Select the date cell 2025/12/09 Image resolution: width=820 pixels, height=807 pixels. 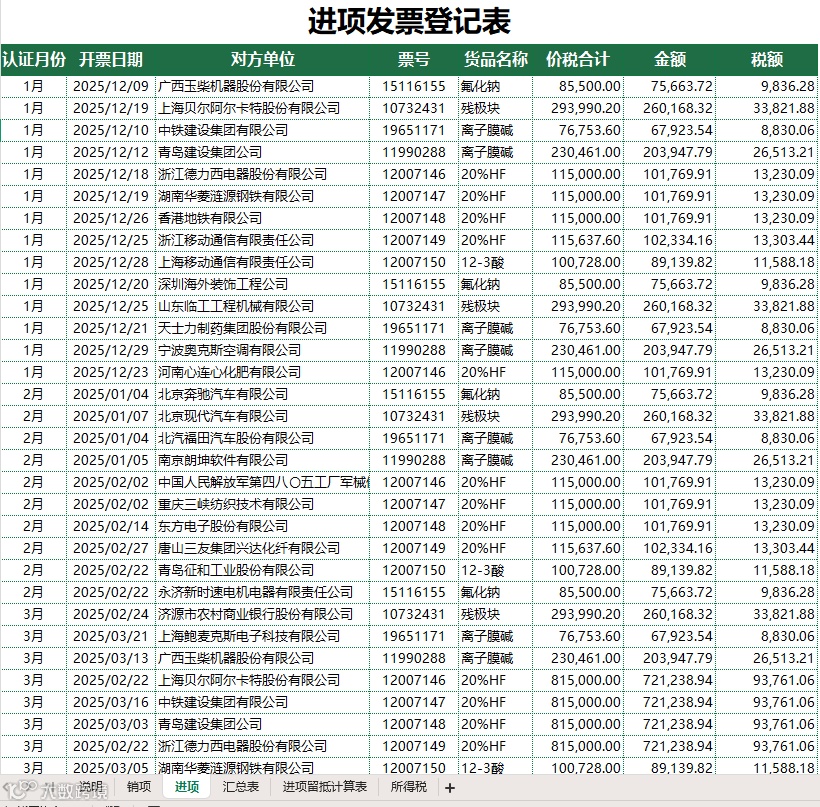111,86
